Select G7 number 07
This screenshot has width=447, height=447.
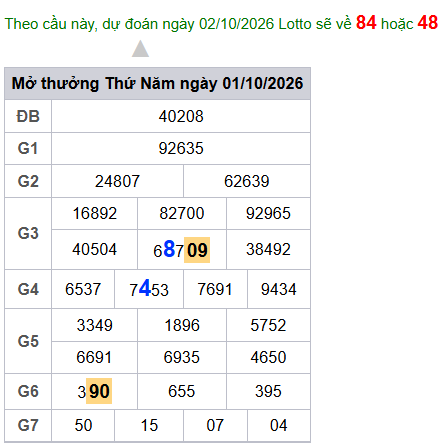point(215,425)
